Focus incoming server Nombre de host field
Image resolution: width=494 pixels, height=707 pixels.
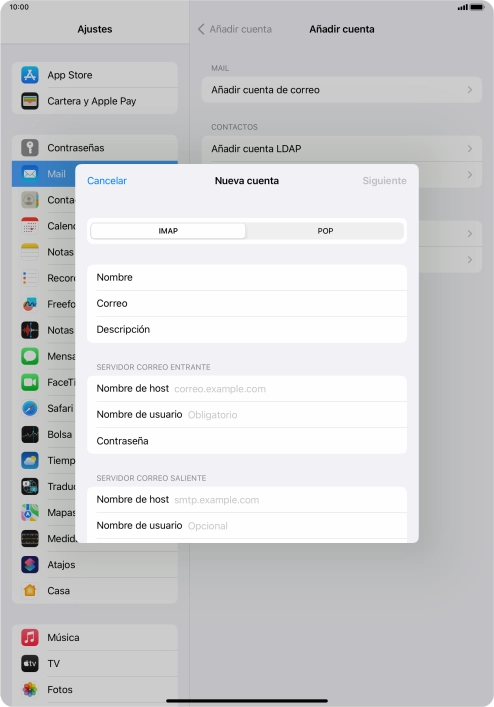pos(247,389)
